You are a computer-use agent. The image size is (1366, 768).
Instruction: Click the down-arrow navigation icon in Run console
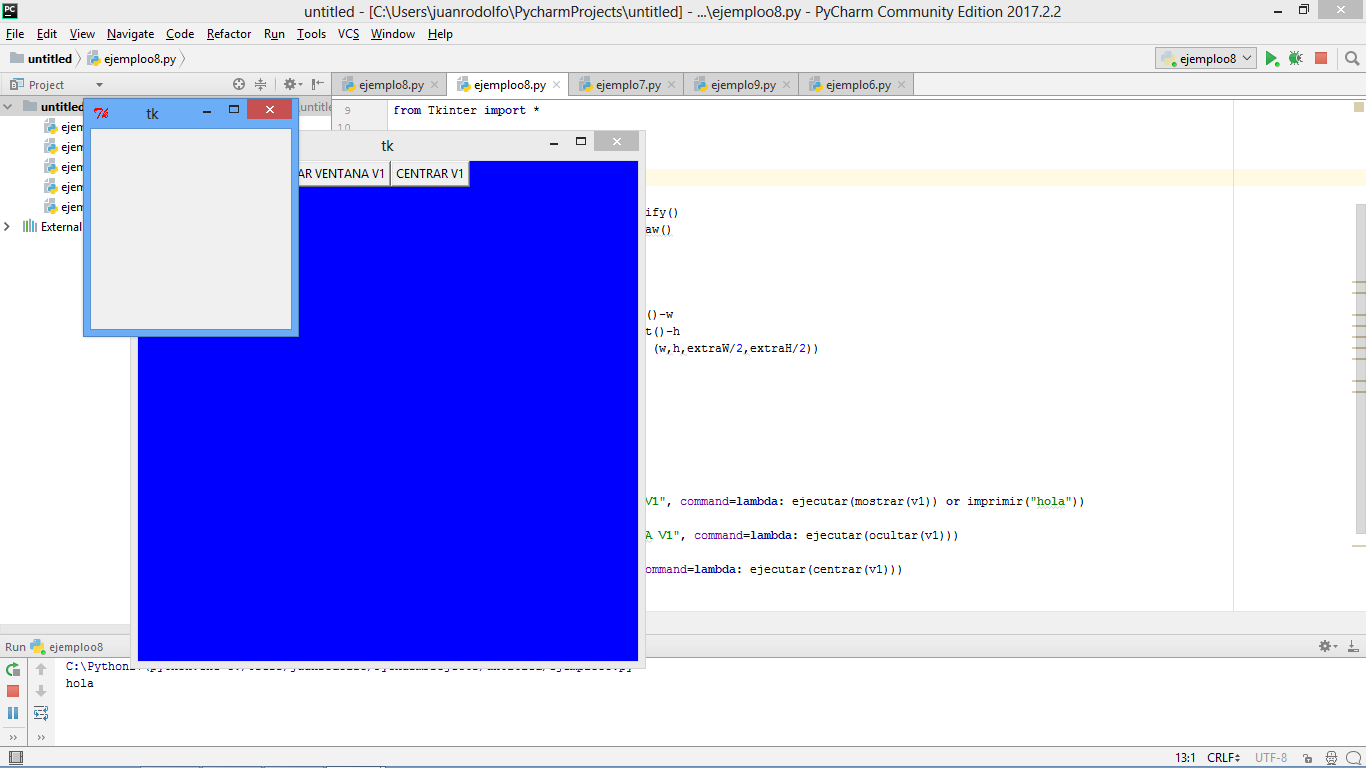39,690
